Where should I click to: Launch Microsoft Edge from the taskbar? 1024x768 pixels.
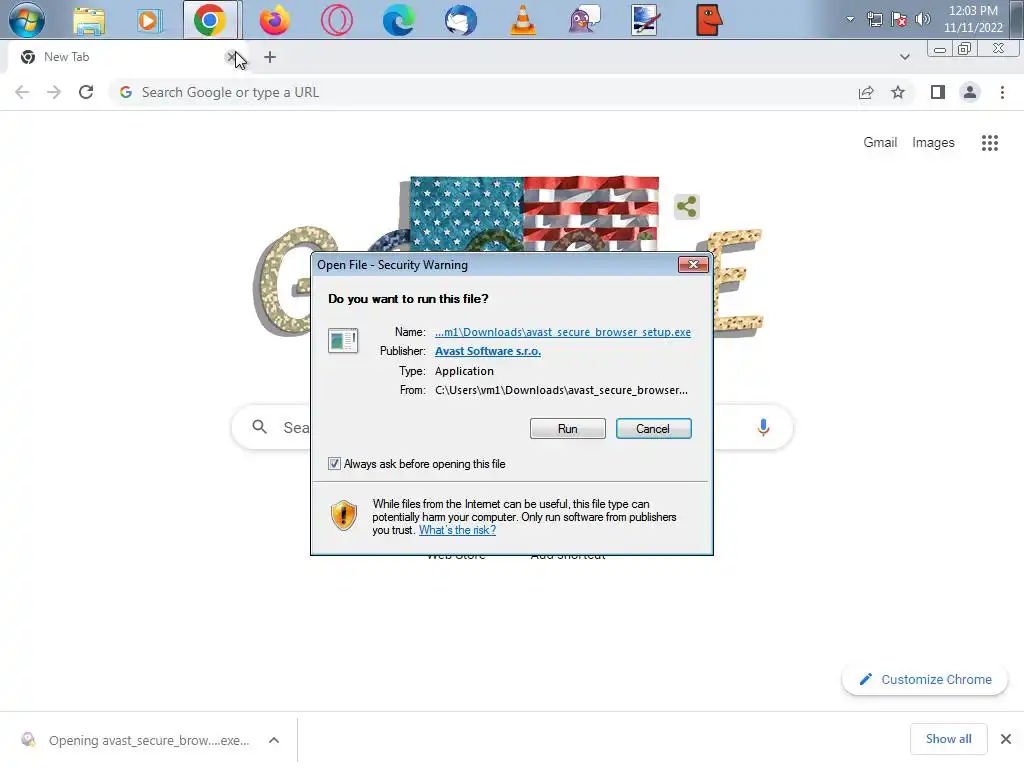398,20
